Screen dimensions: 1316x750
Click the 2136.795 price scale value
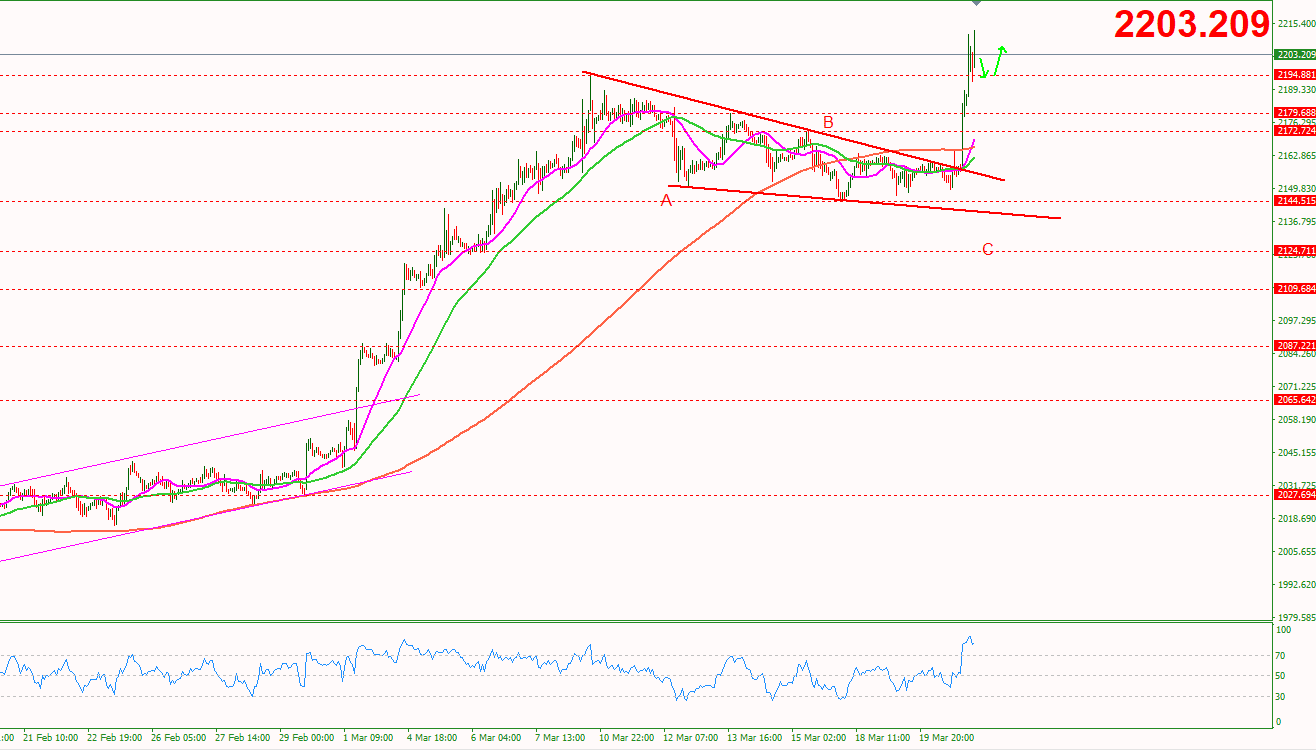pyautogui.click(x=1296, y=222)
